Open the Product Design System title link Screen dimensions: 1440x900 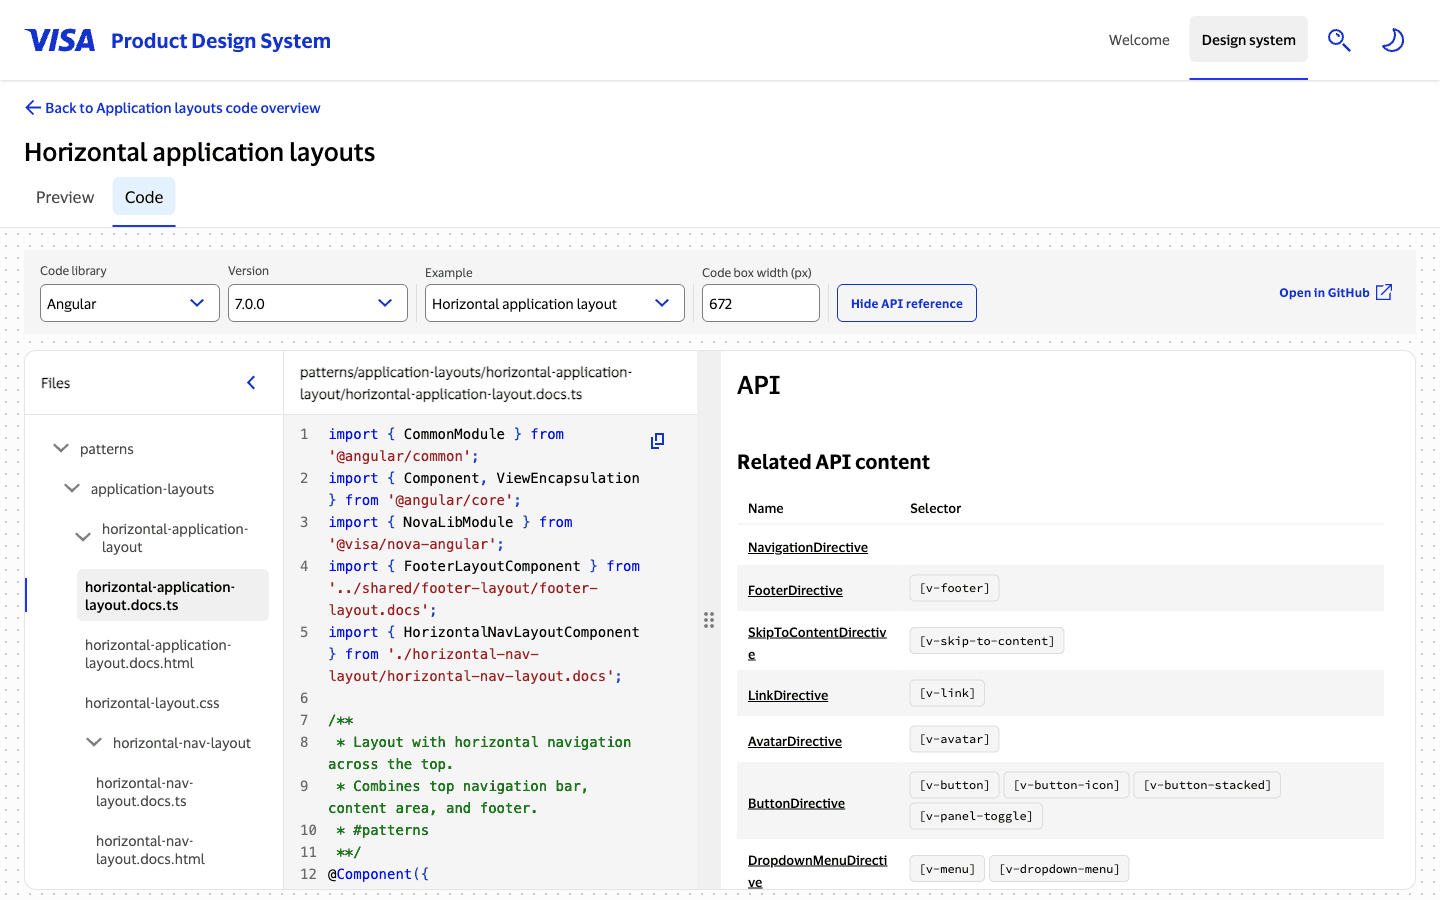(x=221, y=41)
